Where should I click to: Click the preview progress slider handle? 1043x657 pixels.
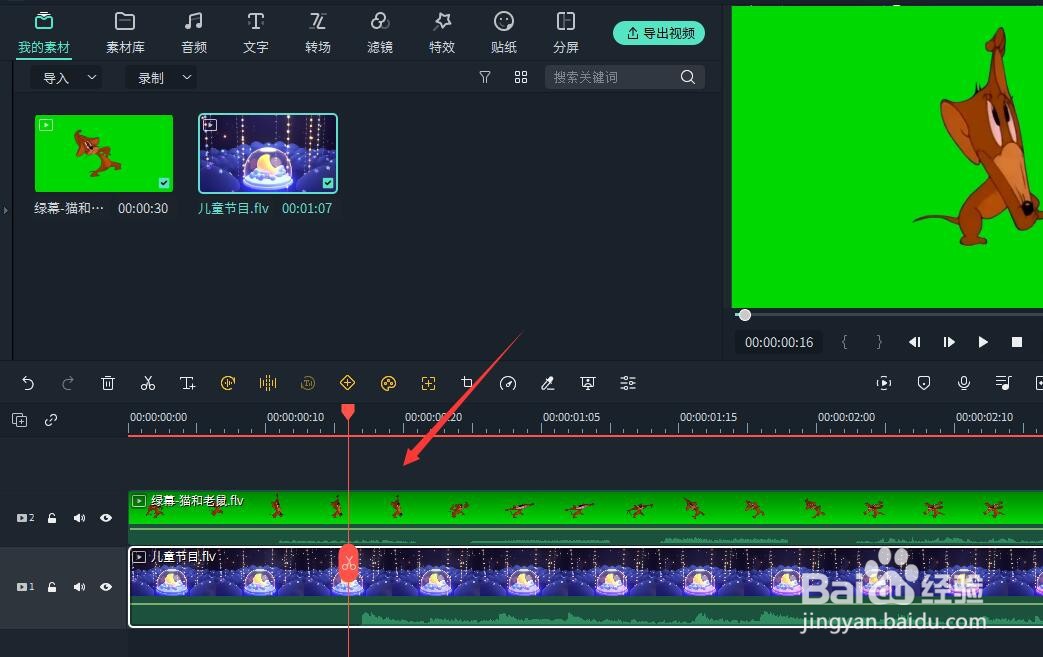pyautogui.click(x=744, y=315)
